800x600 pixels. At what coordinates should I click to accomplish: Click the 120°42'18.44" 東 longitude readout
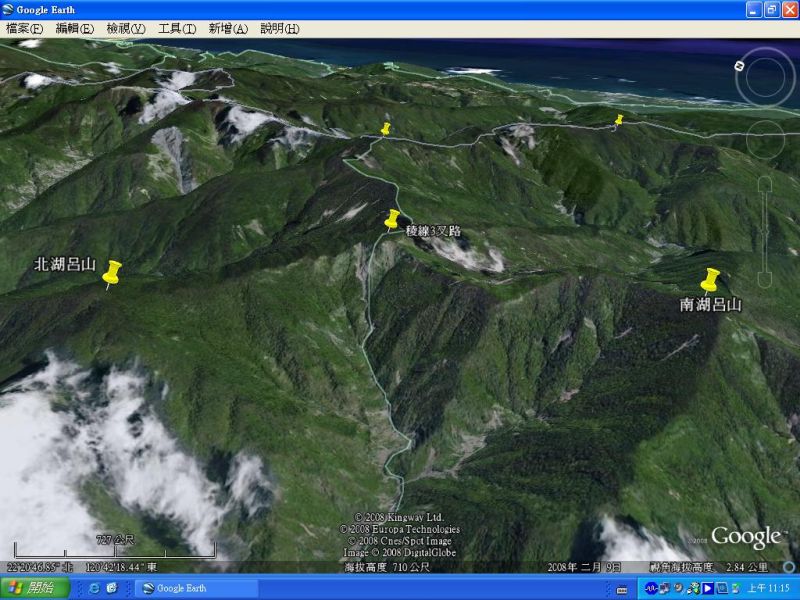tap(121, 567)
